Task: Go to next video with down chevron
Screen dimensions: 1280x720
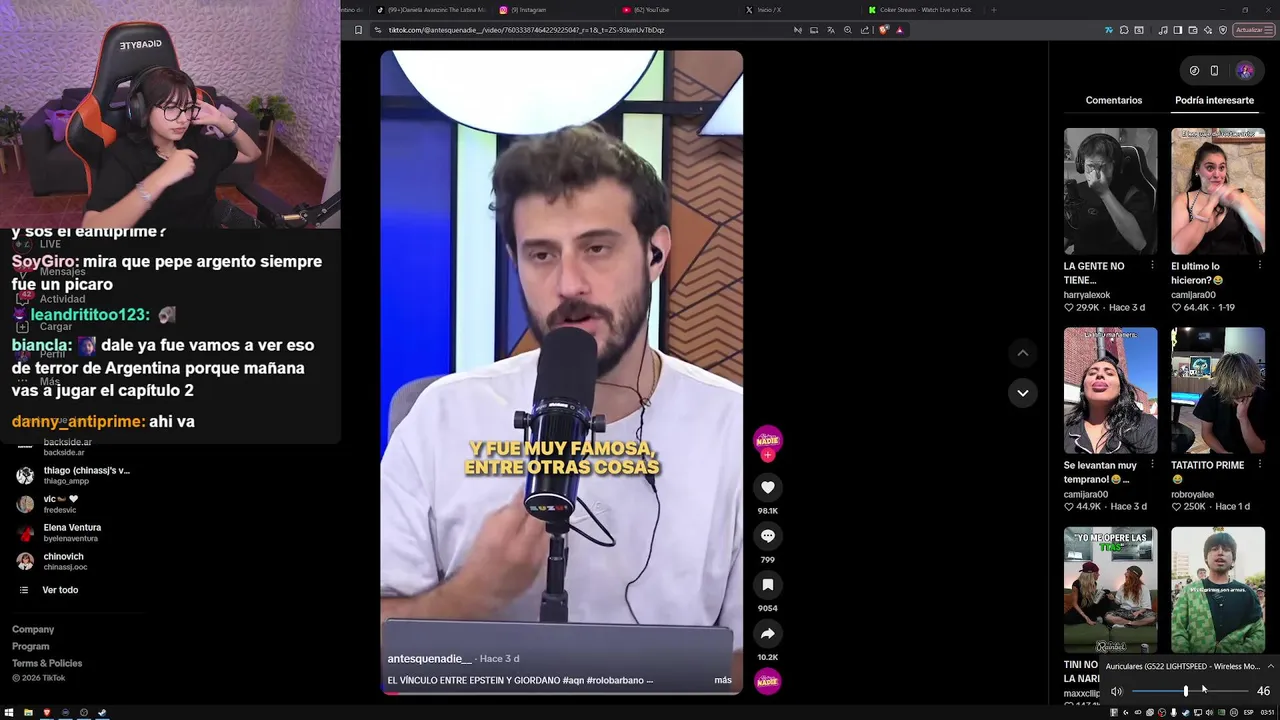Action: pyautogui.click(x=1022, y=393)
